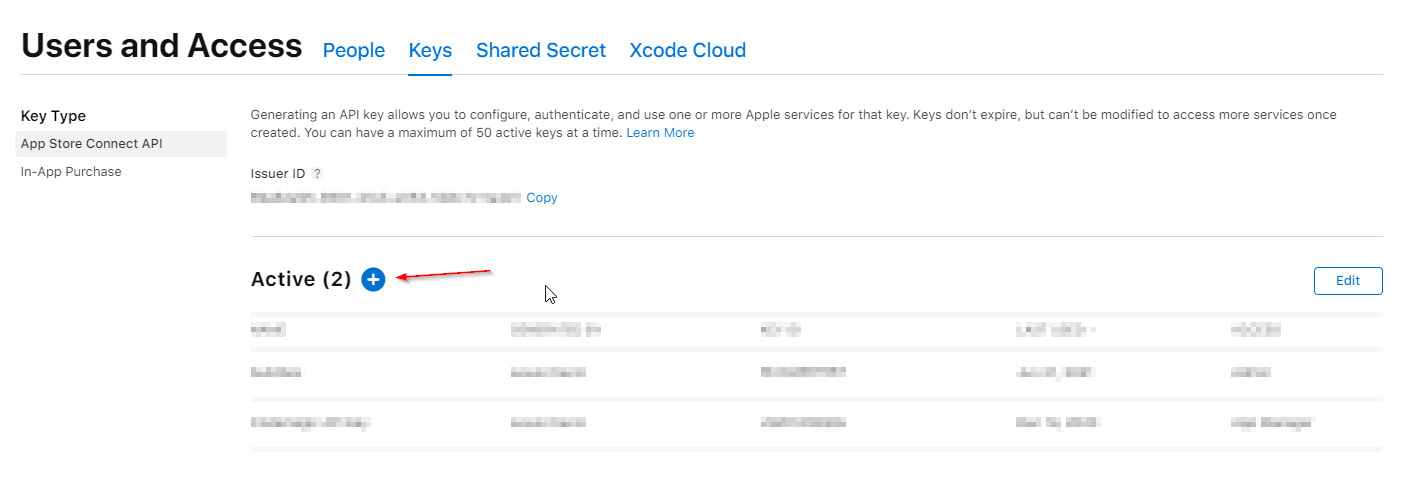Switch to the People tab
Viewport: 1409px width, 504px height.
click(354, 50)
